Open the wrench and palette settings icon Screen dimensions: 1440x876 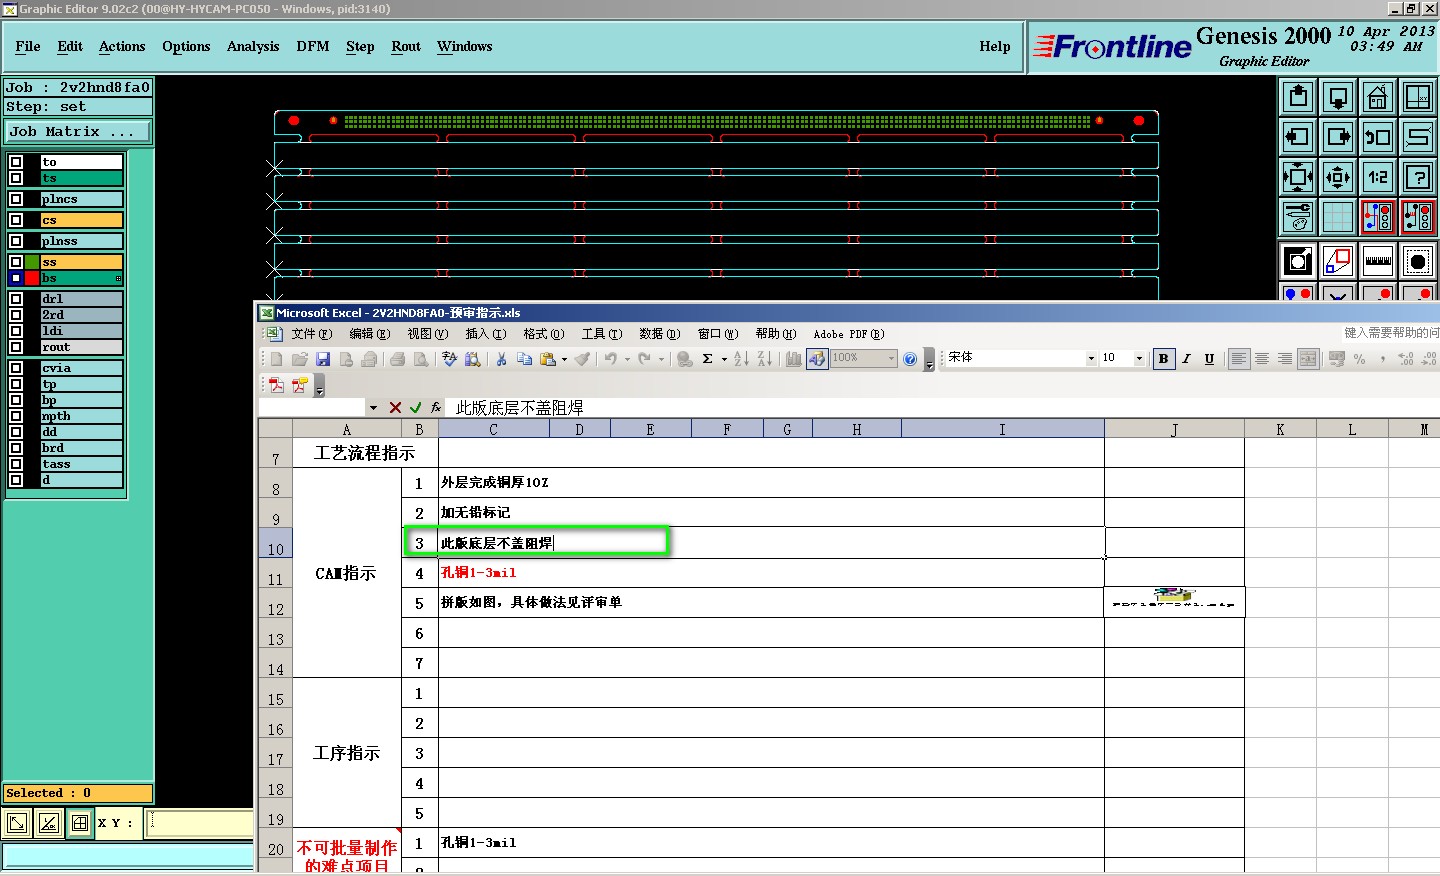[1298, 217]
